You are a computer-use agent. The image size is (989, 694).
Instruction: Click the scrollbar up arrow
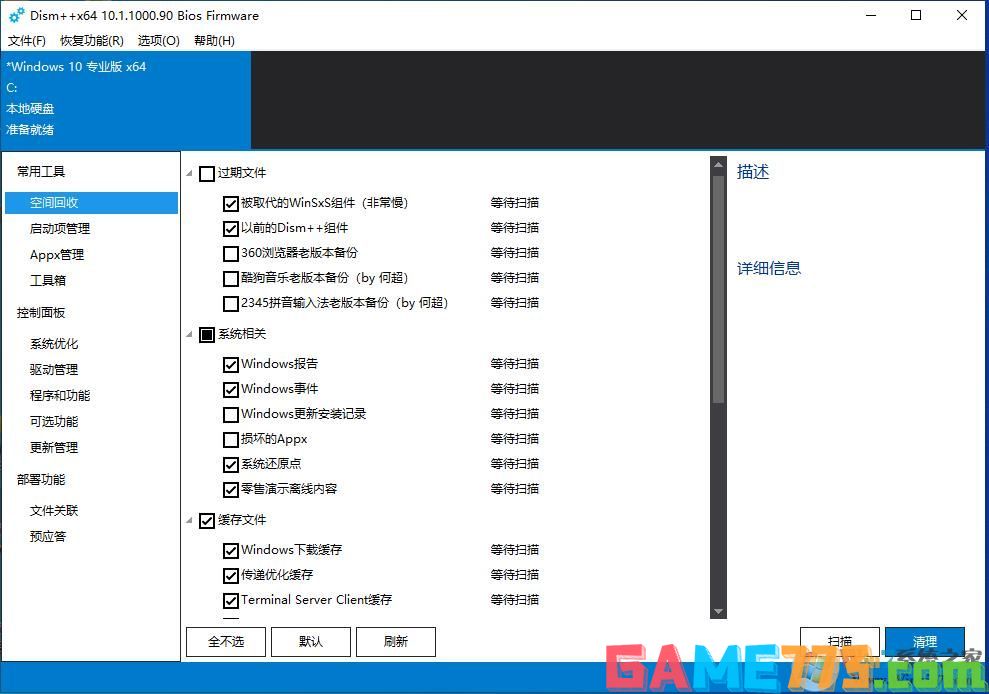click(x=718, y=165)
